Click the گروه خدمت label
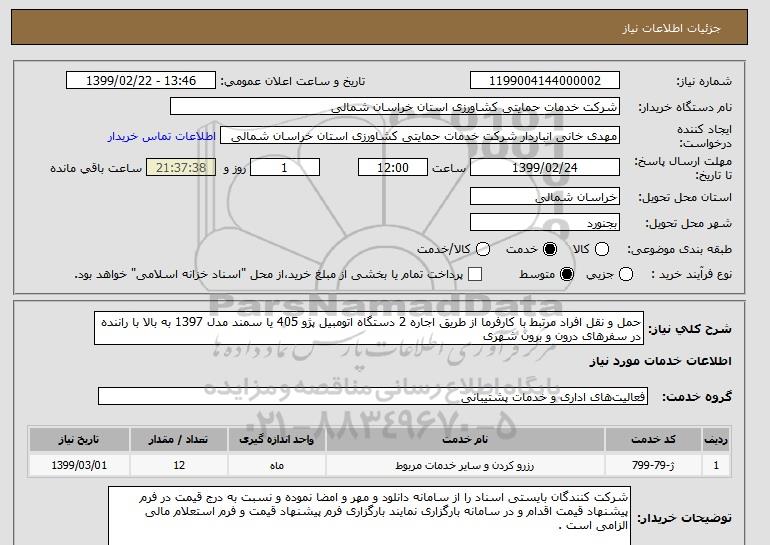 (x=697, y=397)
